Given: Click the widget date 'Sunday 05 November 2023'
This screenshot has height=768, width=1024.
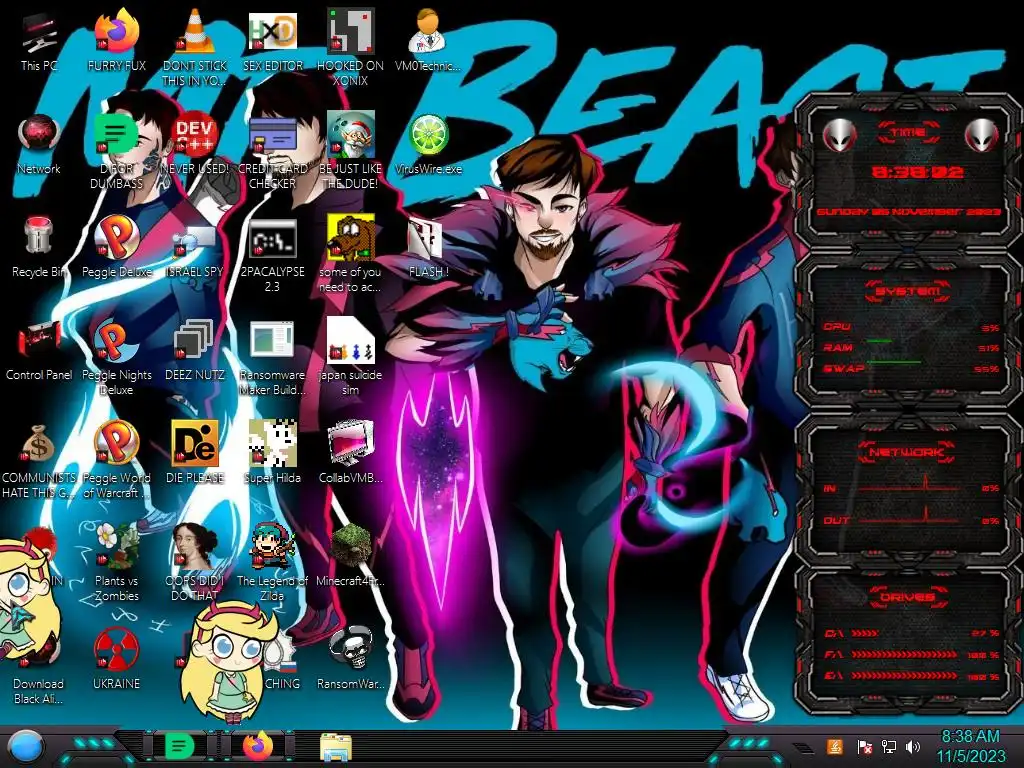Looking at the screenshot, I should (x=908, y=212).
